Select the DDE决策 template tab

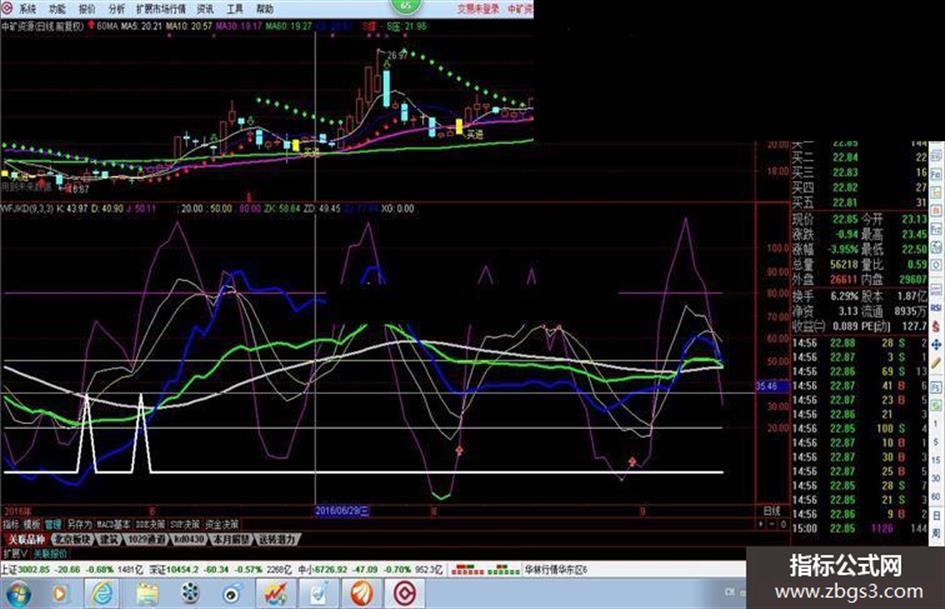pyautogui.click(x=150, y=525)
